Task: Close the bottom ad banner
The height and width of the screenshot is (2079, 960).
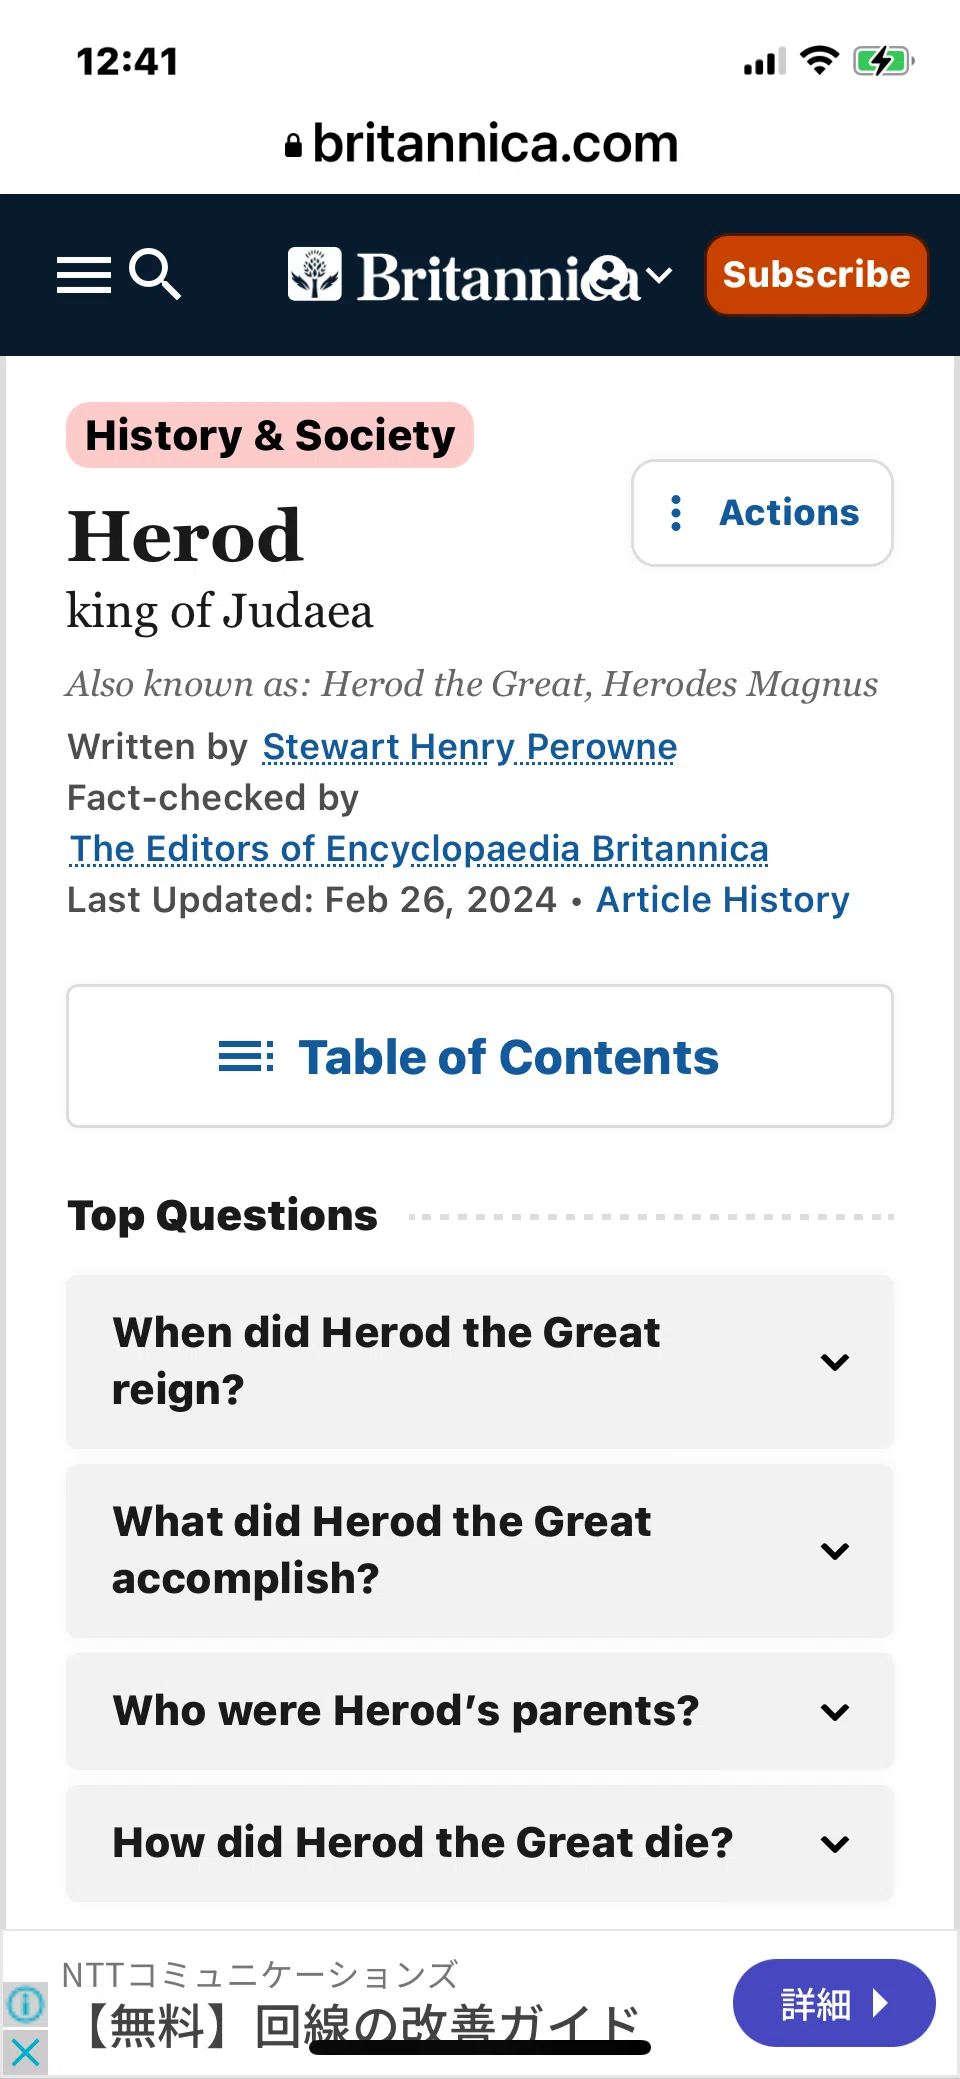Action: [25, 2052]
